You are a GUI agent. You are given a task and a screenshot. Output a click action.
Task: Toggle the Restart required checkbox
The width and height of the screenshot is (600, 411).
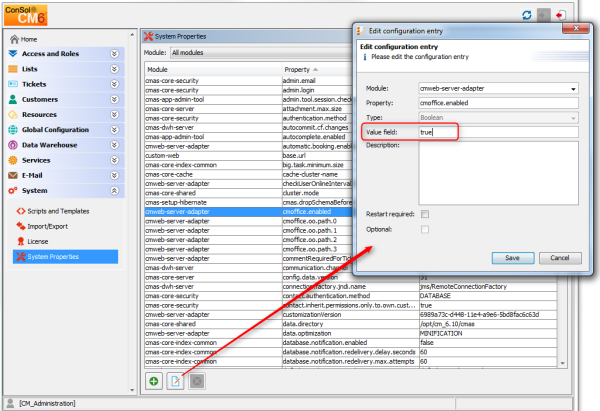point(425,214)
